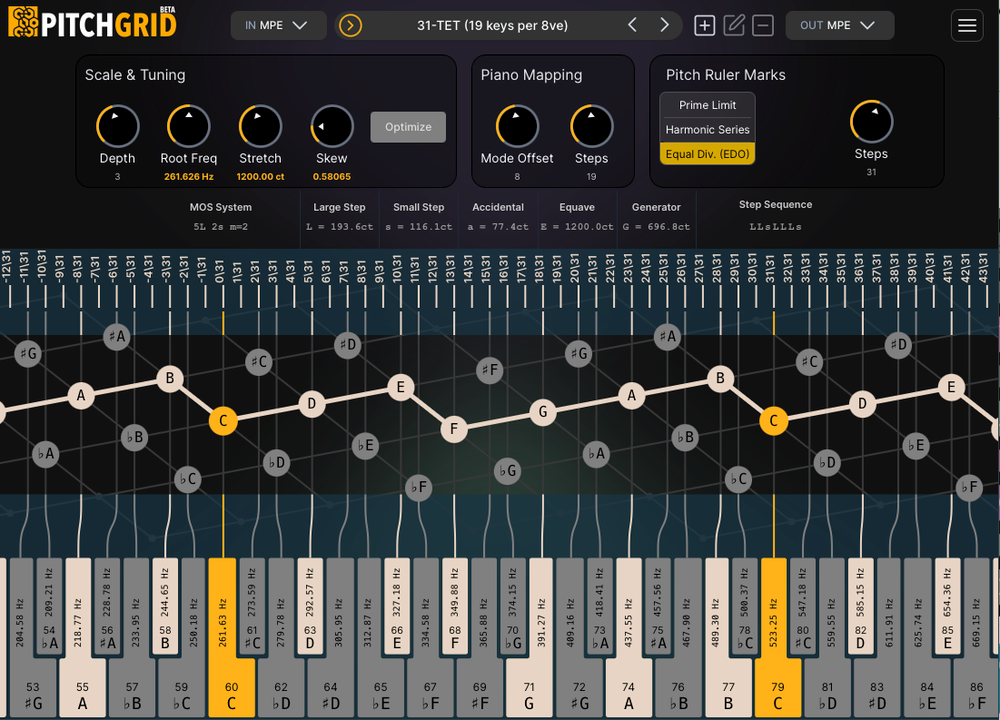
Task: Open the OUT MPE dropdown
Action: 838,26
